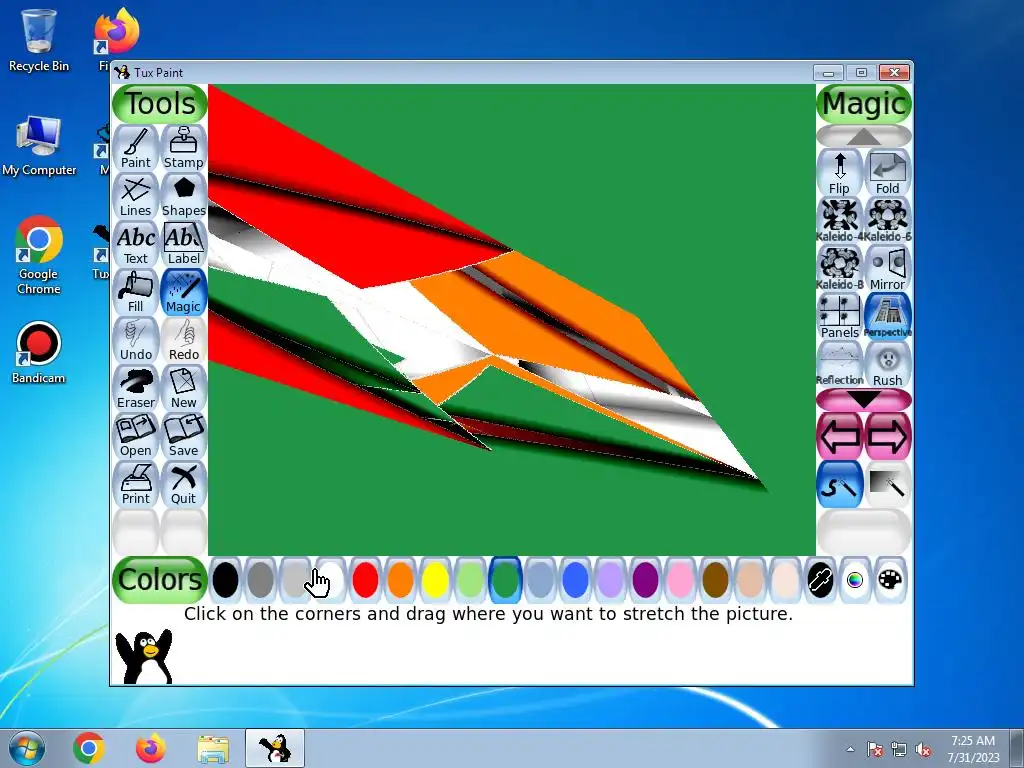Pick the tan color swatch
1024x768 pixels.
pyautogui.click(x=750, y=580)
